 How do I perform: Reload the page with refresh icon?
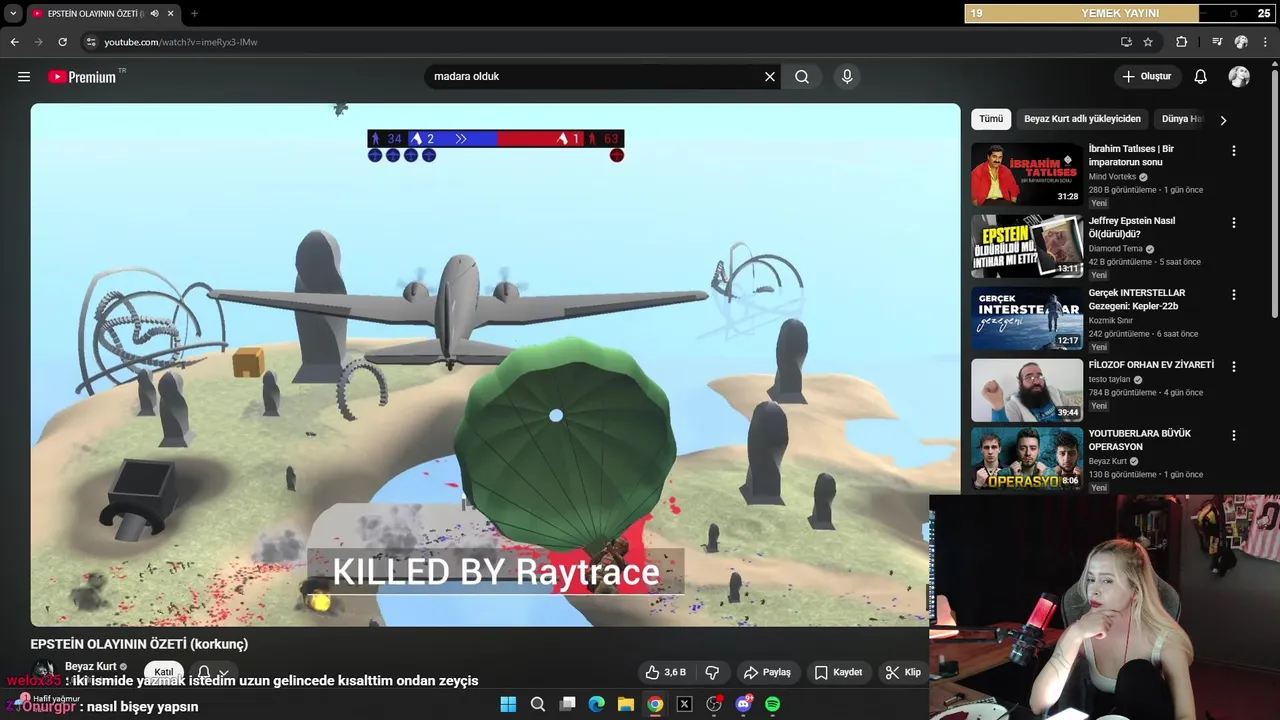pyautogui.click(x=62, y=42)
